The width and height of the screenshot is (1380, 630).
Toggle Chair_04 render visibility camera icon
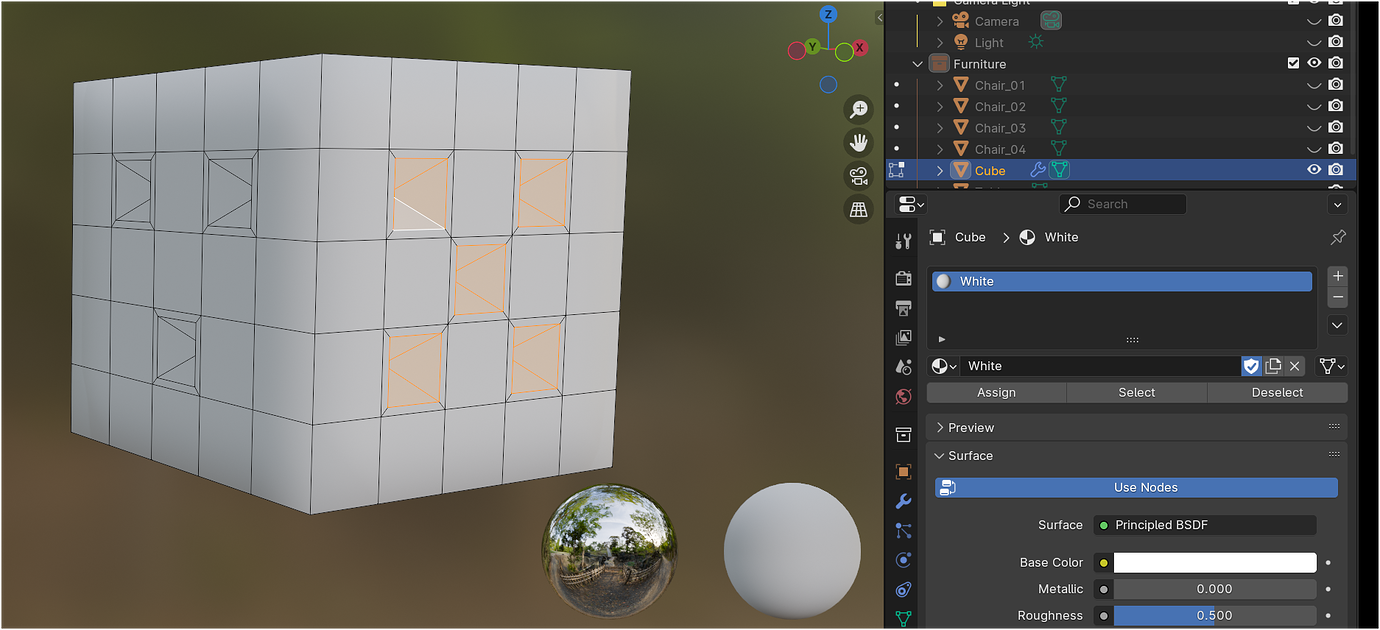click(x=1335, y=149)
